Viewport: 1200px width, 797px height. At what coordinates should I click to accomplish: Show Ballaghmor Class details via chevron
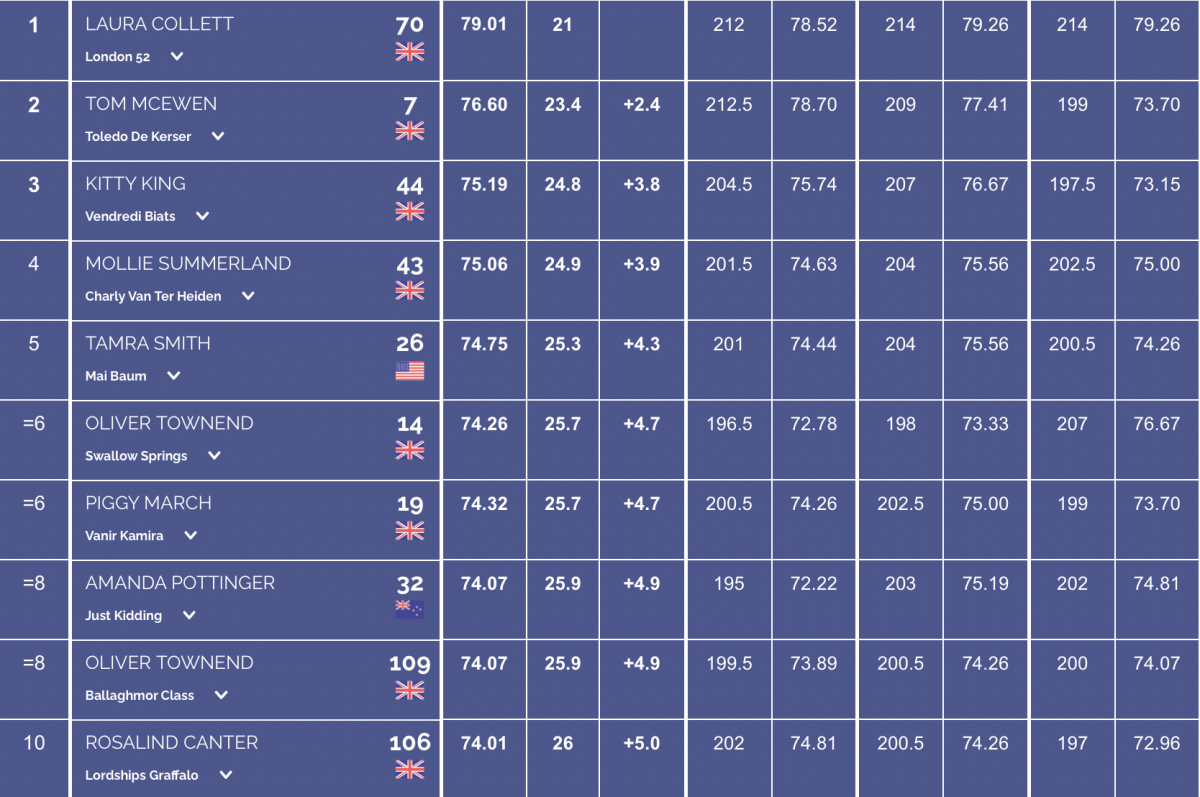(x=221, y=695)
